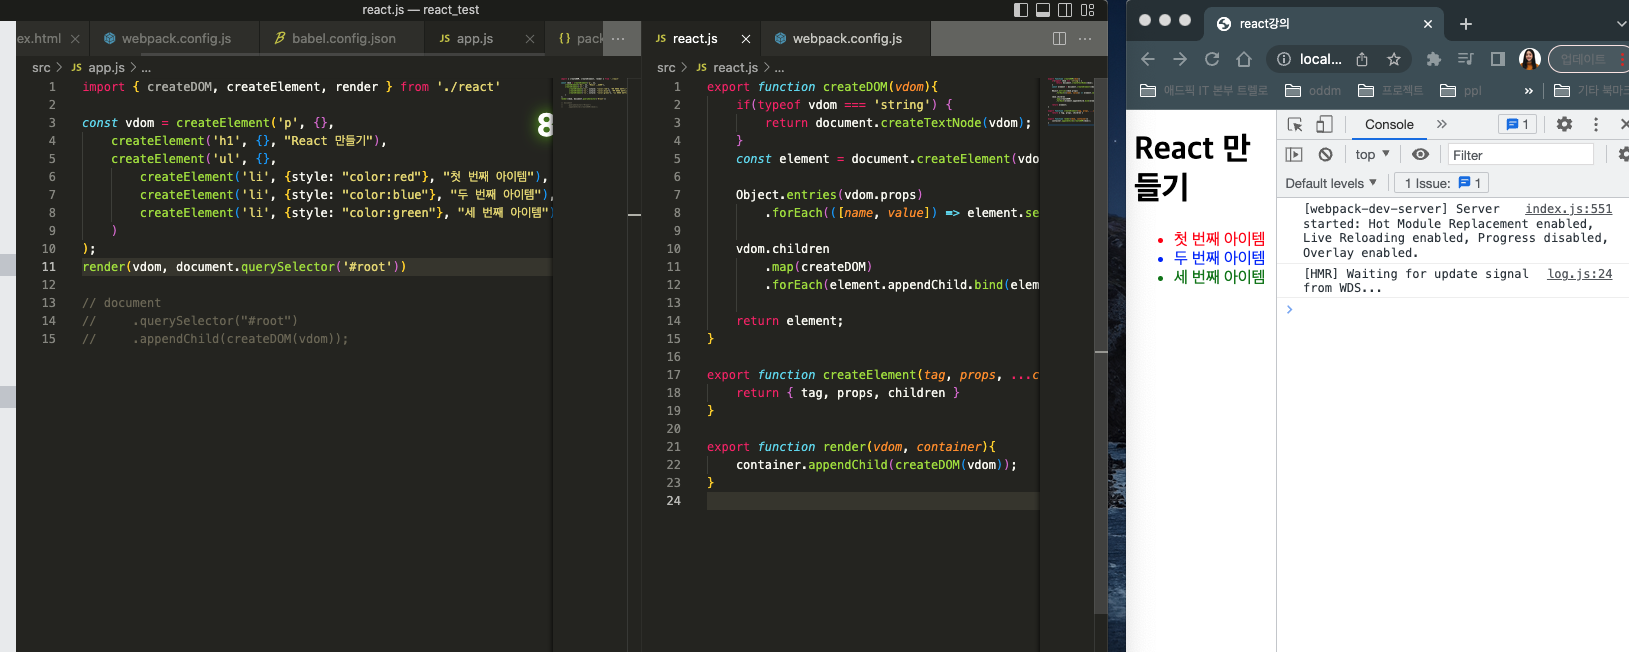
Task: Click the 업데이트 update button in Chrome
Action: pyautogui.click(x=1588, y=59)
